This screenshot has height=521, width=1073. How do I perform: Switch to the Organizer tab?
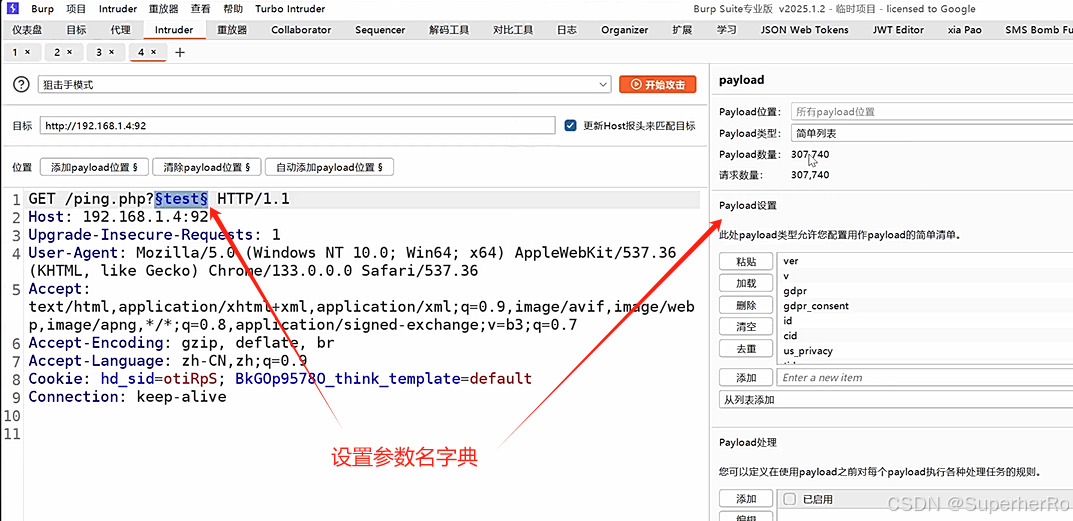tap(625, 29)
